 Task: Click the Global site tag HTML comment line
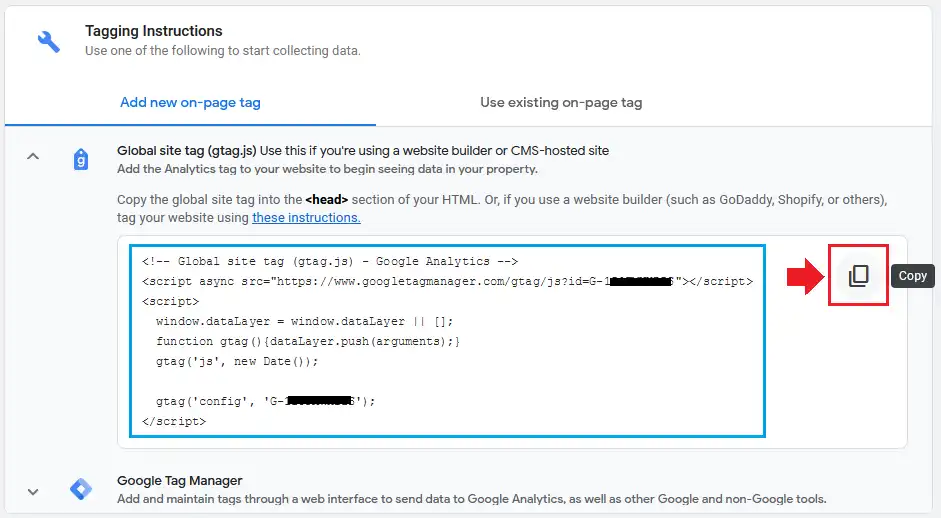[330, 262]
